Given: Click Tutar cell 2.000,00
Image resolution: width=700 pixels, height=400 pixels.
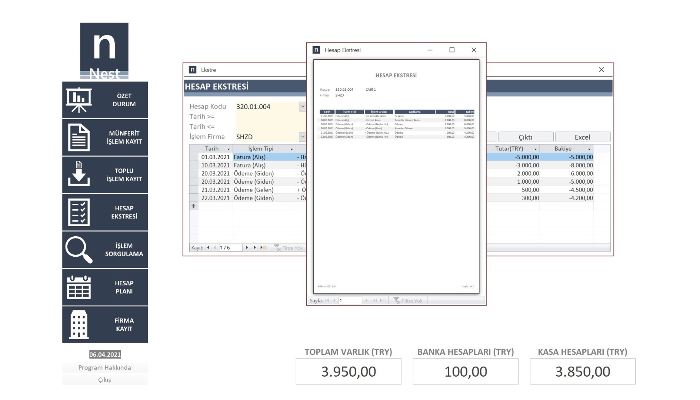Looking at the screenshot, I should pos(513,173).
